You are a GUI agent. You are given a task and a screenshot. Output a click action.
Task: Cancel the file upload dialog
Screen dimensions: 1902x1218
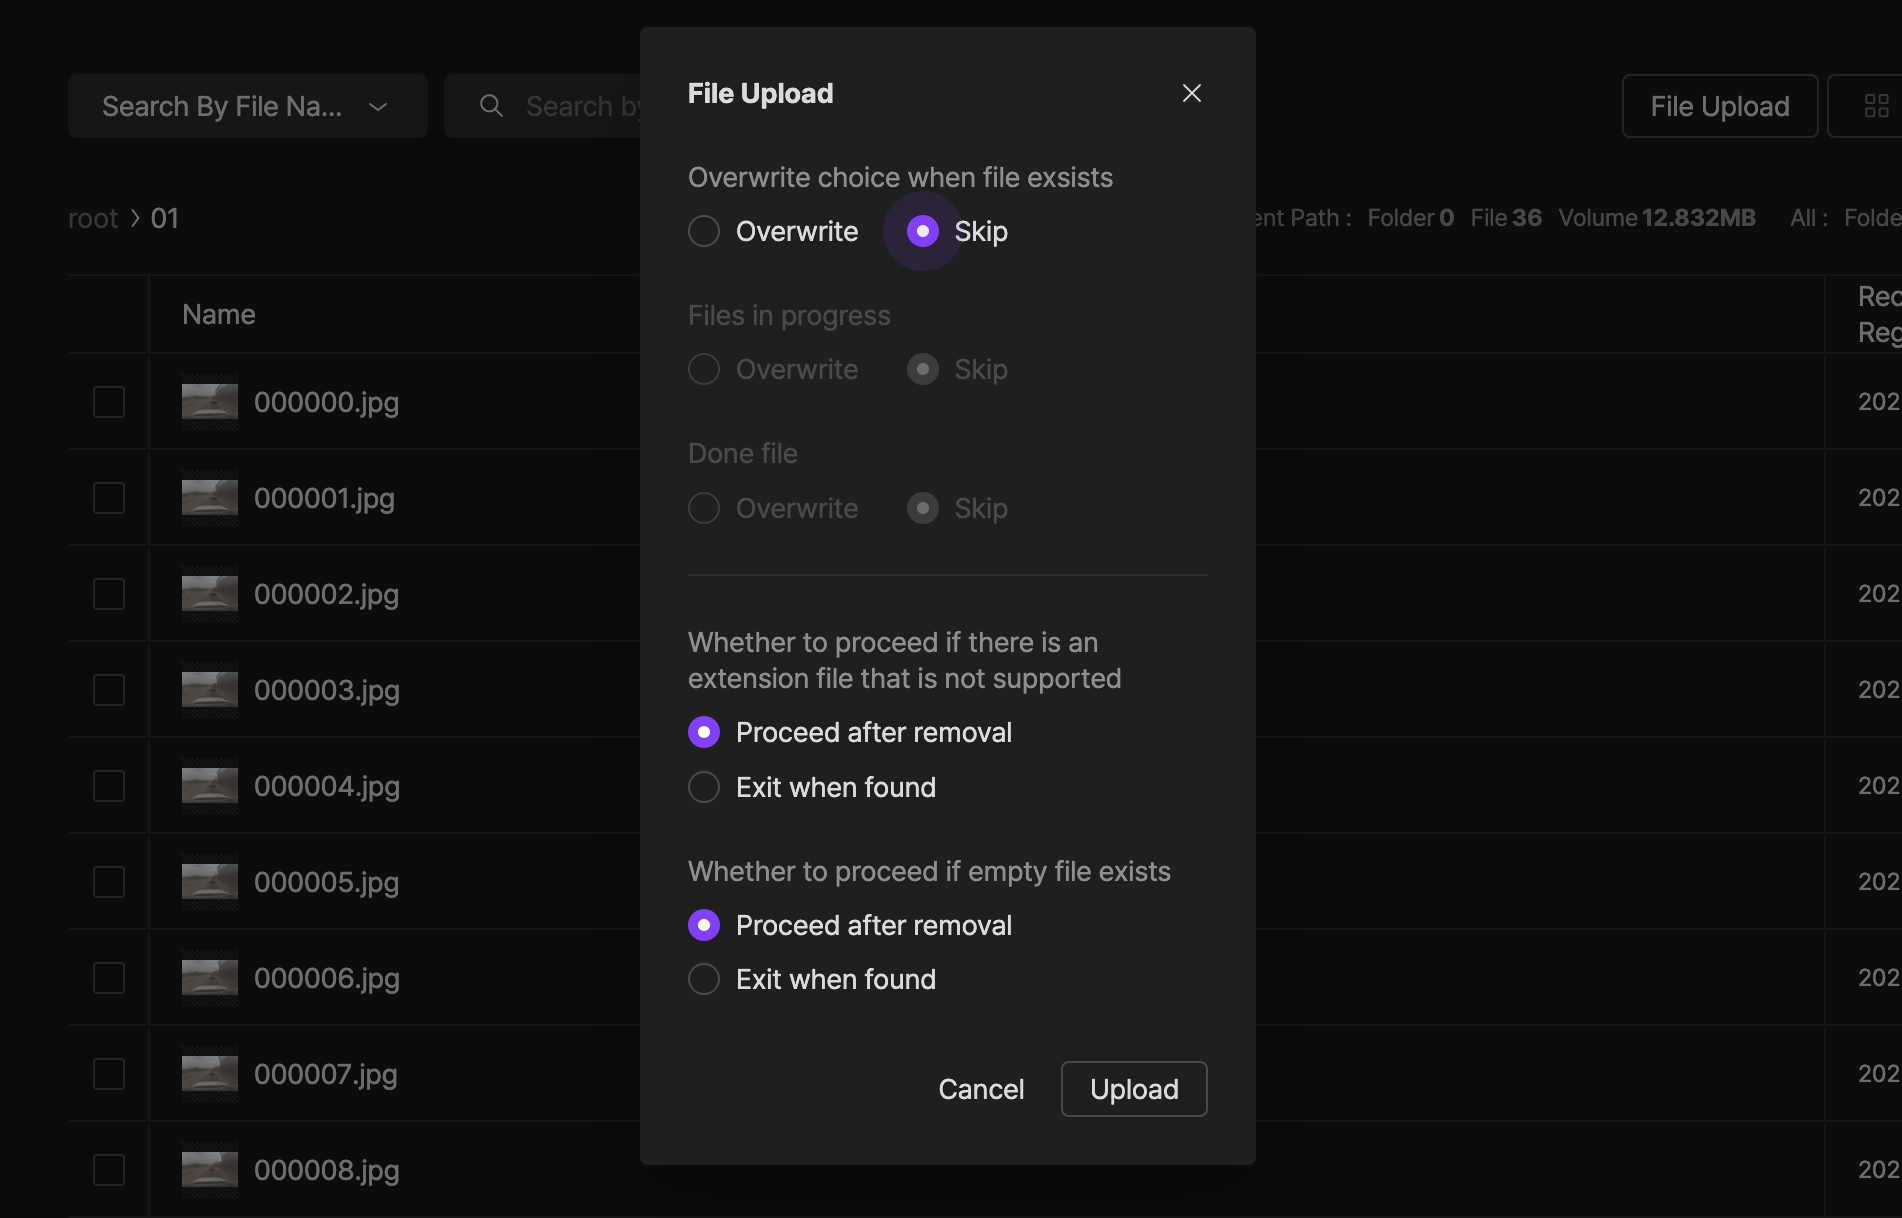click(980, 1089)
